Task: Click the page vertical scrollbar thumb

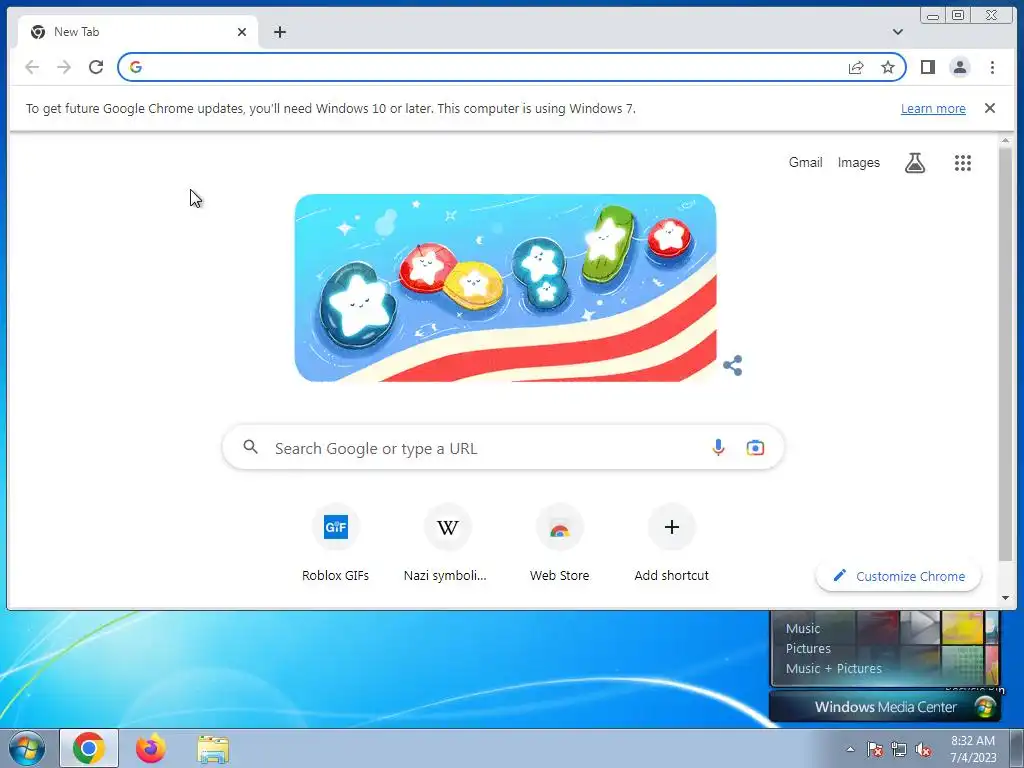Action: click(1005, 353)
